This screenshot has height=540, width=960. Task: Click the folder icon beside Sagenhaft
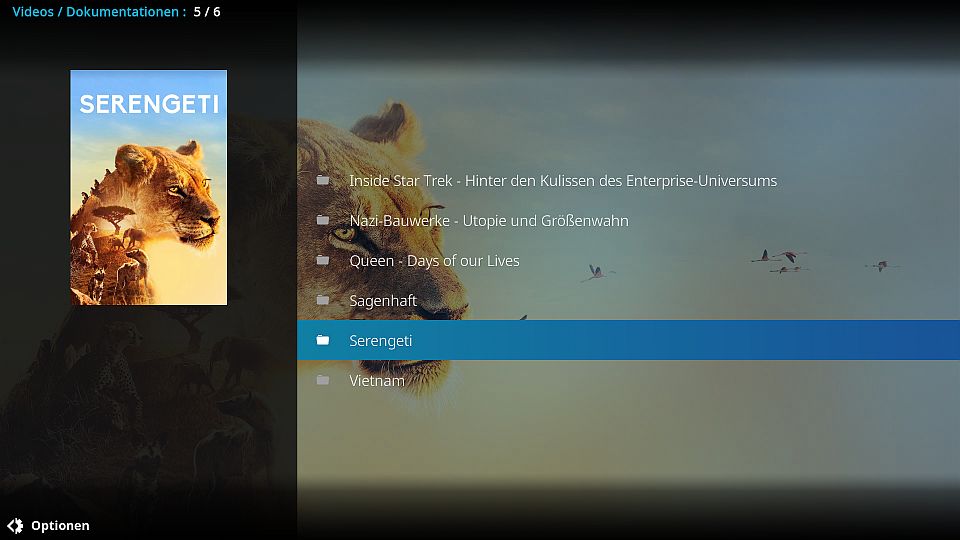click(x=323, y=300)
